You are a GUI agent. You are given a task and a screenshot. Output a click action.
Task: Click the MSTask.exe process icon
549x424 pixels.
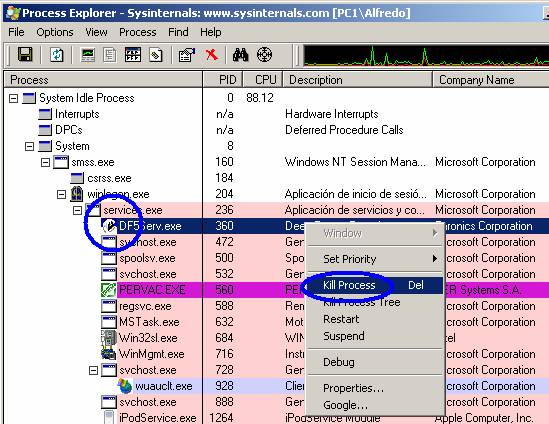[x=109, y=322]
